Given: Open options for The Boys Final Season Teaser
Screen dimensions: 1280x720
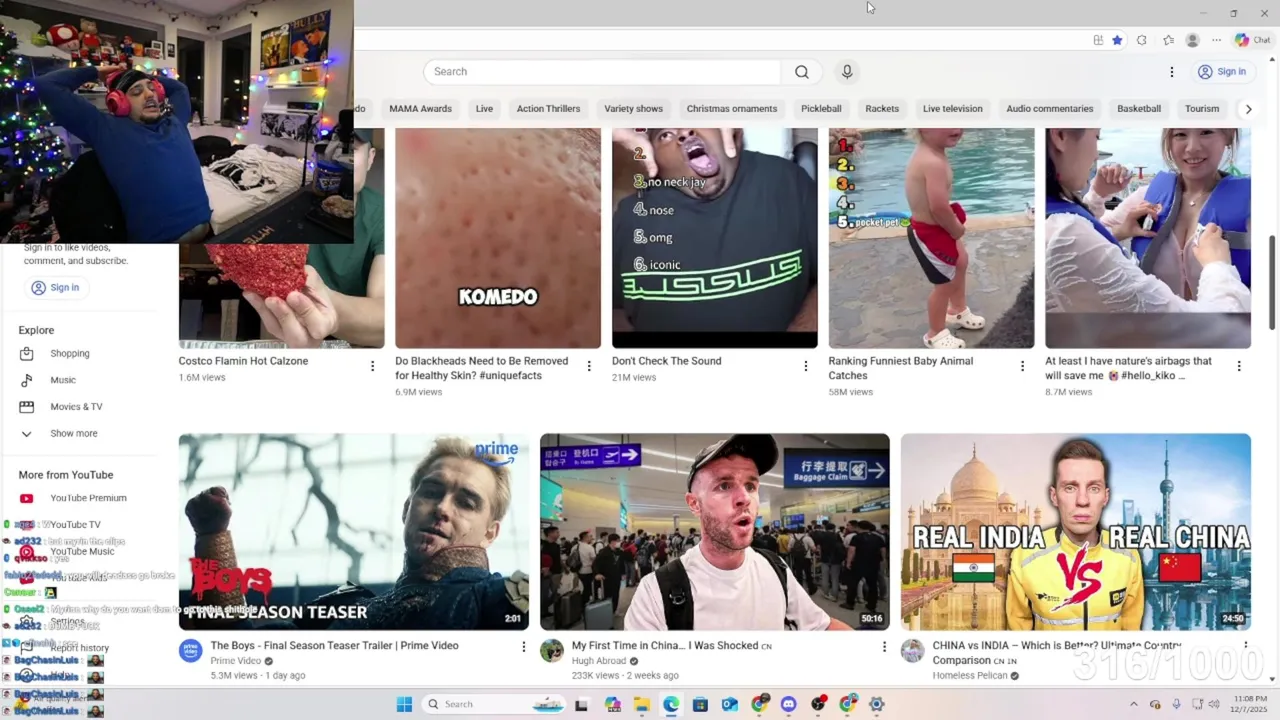Looking at the screenshot, I should click(x=523, y=647).
